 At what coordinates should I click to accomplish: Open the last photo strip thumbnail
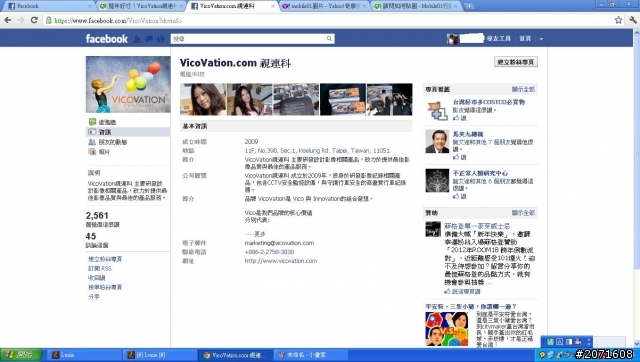[389, 100]
